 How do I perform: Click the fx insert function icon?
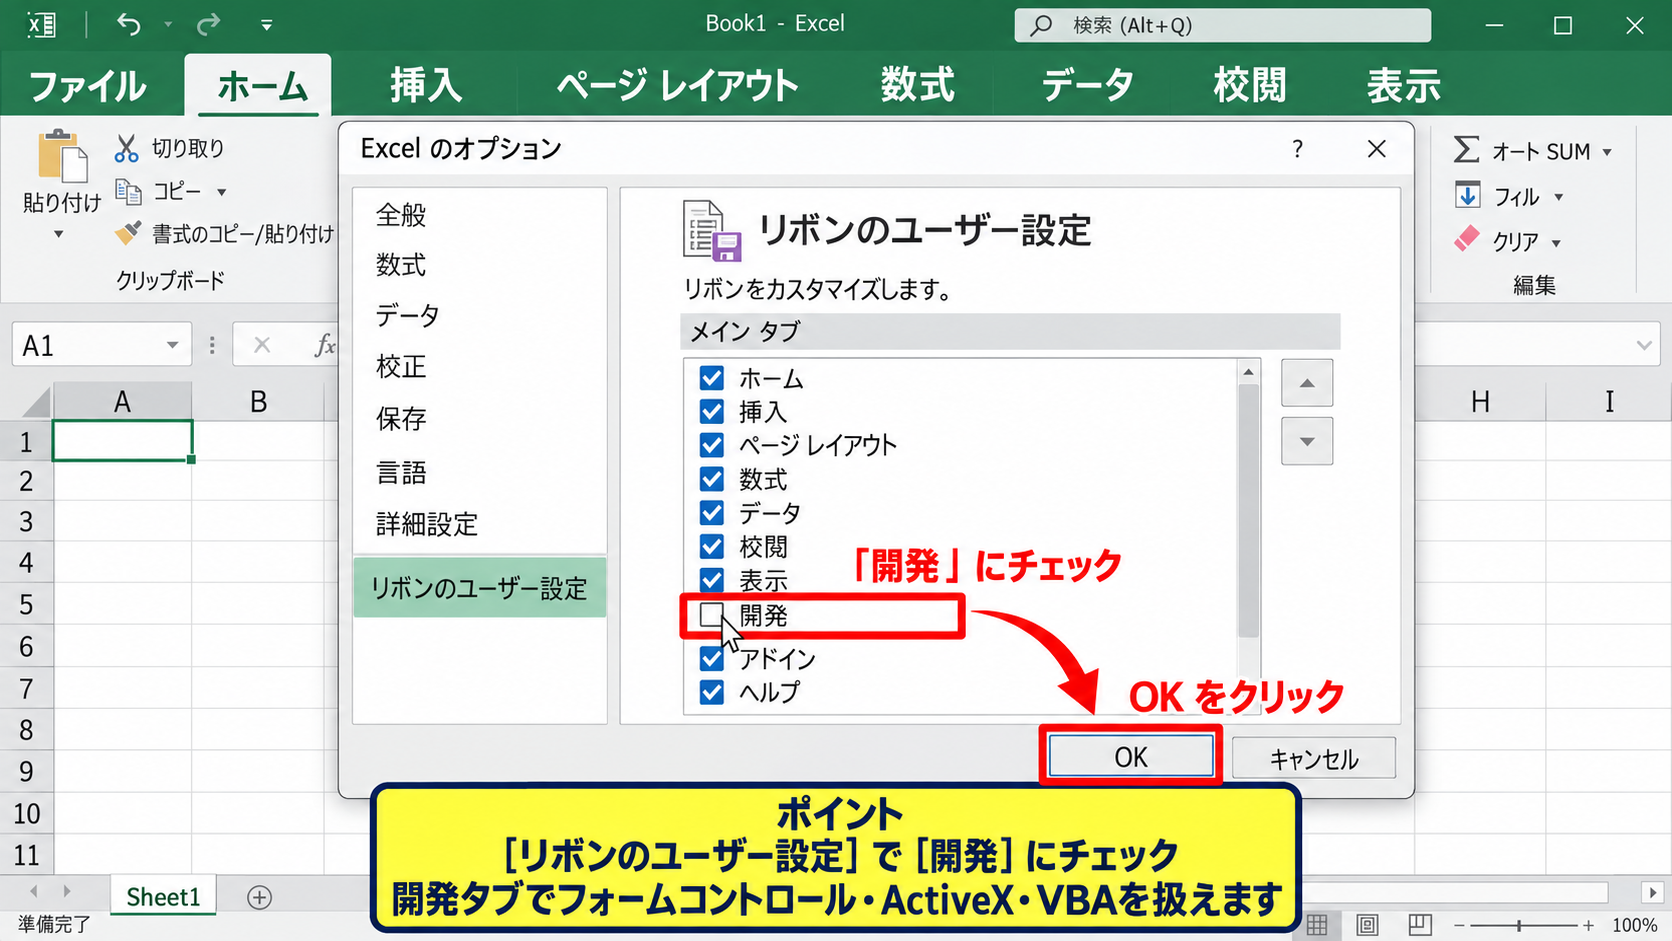(x=325, y=345)
